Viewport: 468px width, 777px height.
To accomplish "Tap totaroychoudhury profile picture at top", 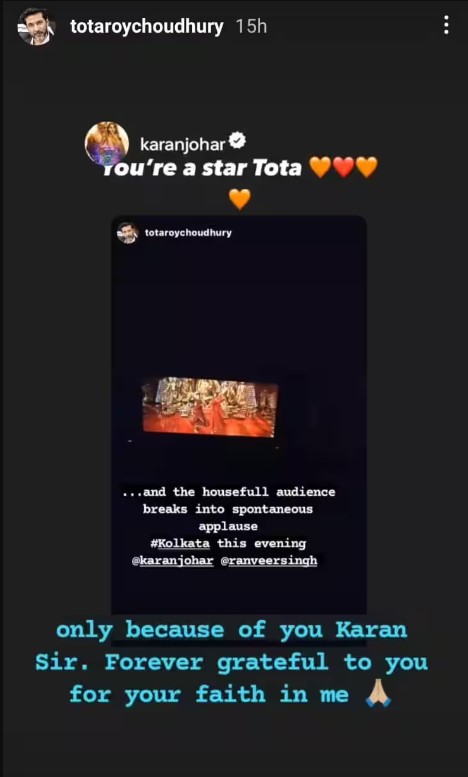I will pyautogui.click(x=36, y=26).
